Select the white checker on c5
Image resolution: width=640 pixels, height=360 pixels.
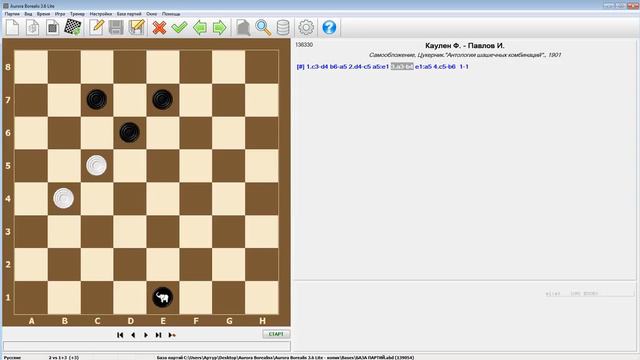click(x=97, y=165)
